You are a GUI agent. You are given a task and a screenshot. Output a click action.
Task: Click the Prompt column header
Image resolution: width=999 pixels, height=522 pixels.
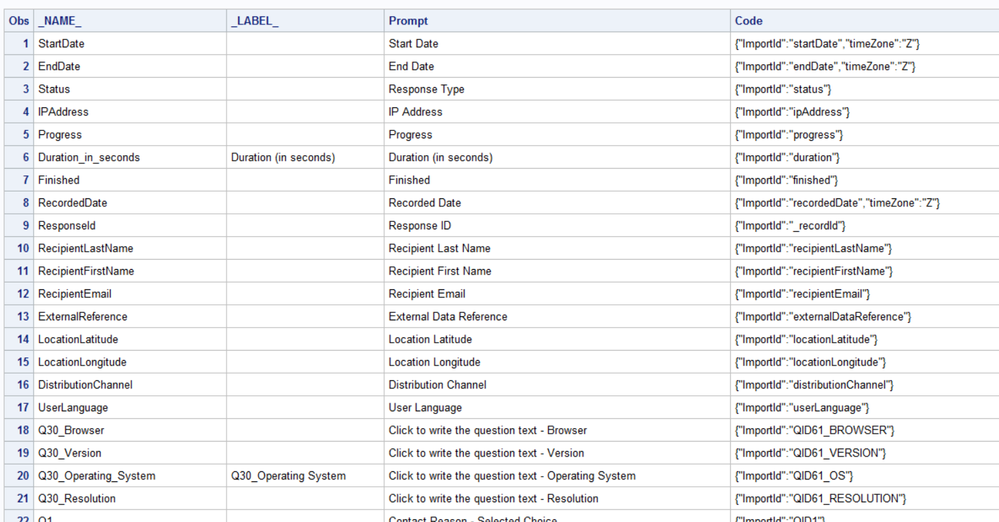pyautogui.click(x=408, y=21)
